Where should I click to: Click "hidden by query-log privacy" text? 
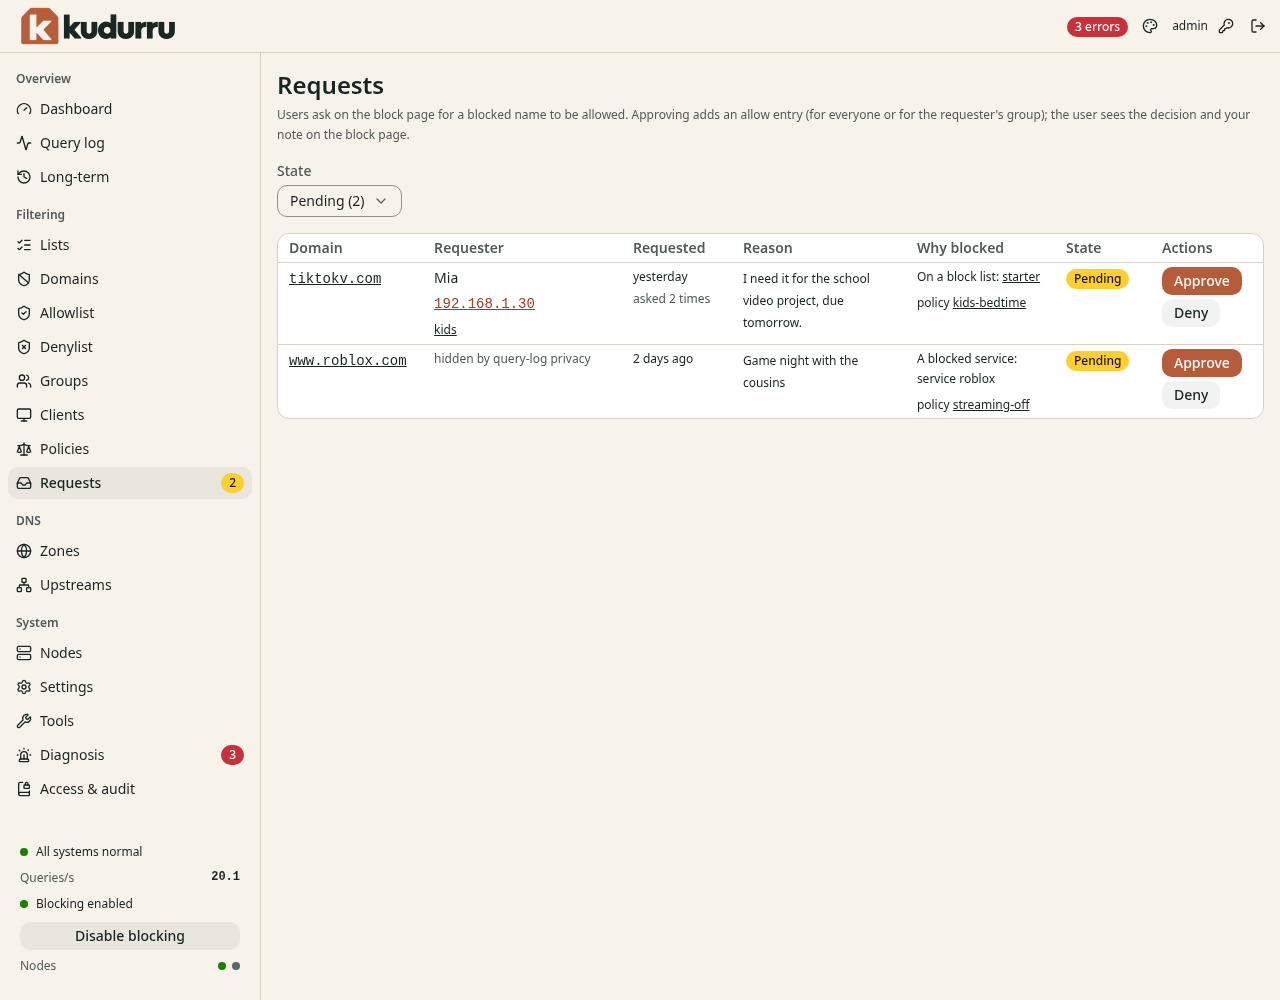512,359
